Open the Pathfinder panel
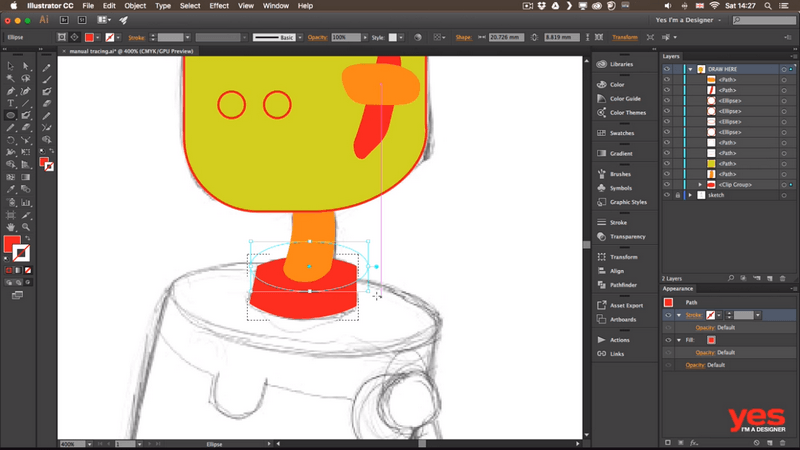 pos(624,285)
